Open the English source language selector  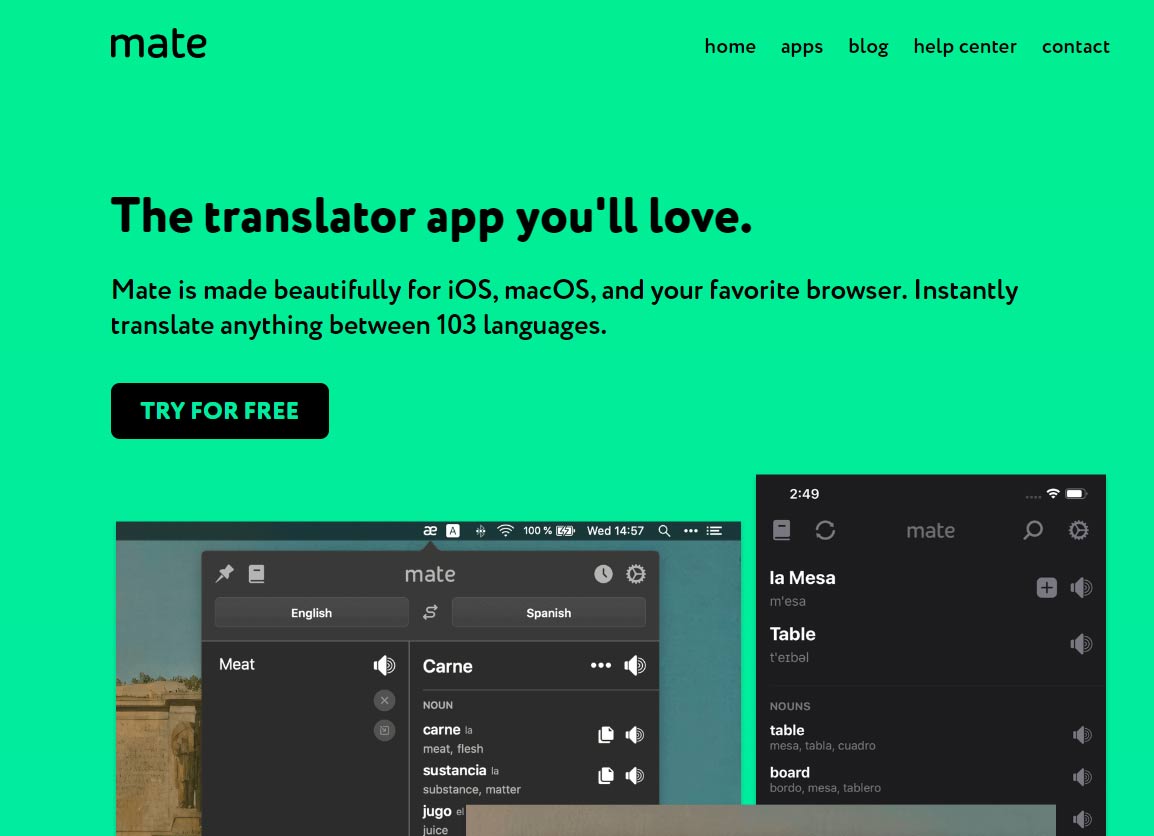click(x=311, y=612)
